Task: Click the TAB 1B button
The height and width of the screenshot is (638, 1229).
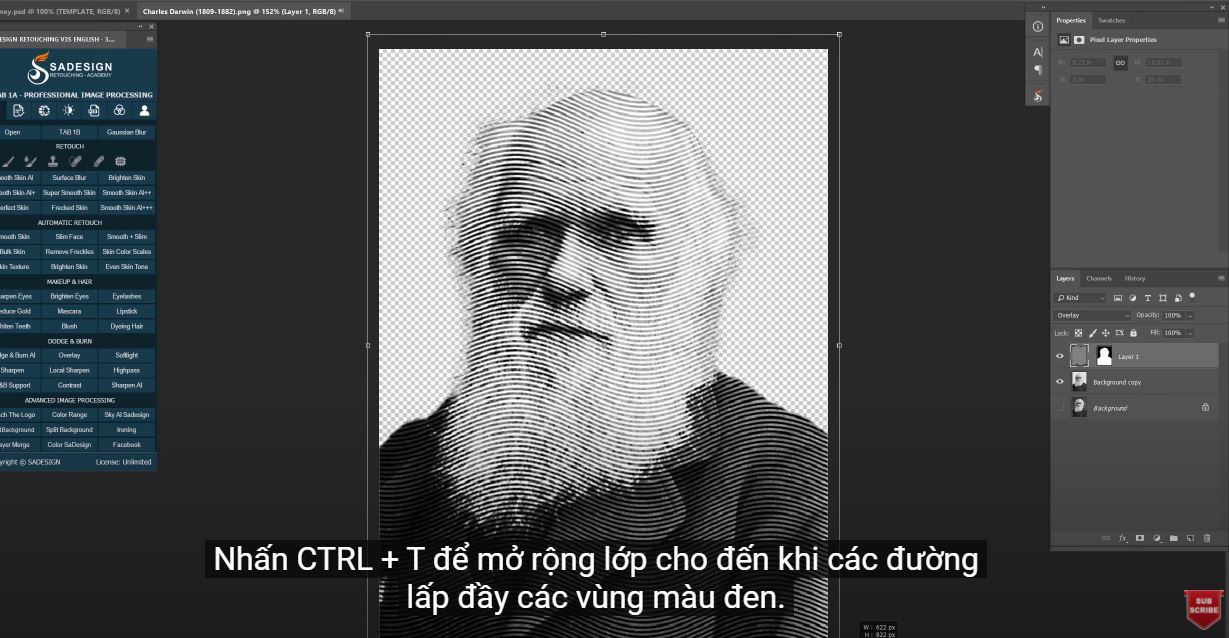Action: tap(69, 132)
